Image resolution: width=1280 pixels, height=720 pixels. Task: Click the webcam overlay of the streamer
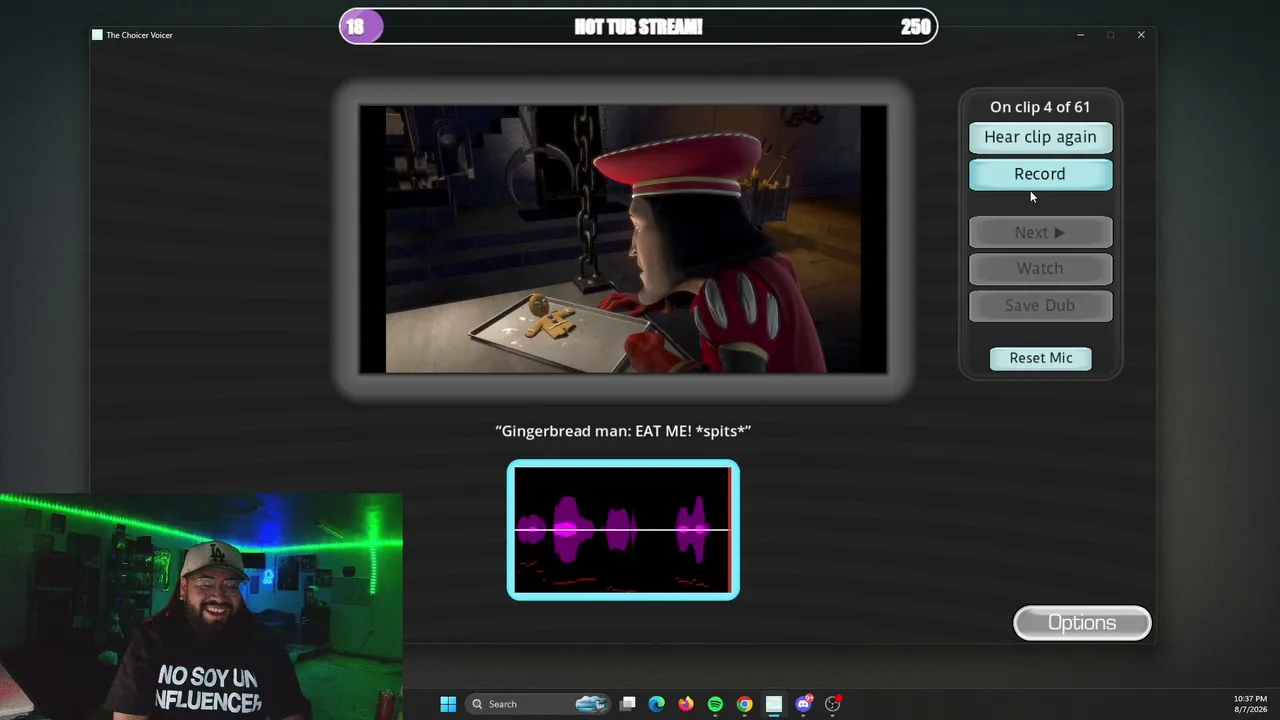[201, 606]
